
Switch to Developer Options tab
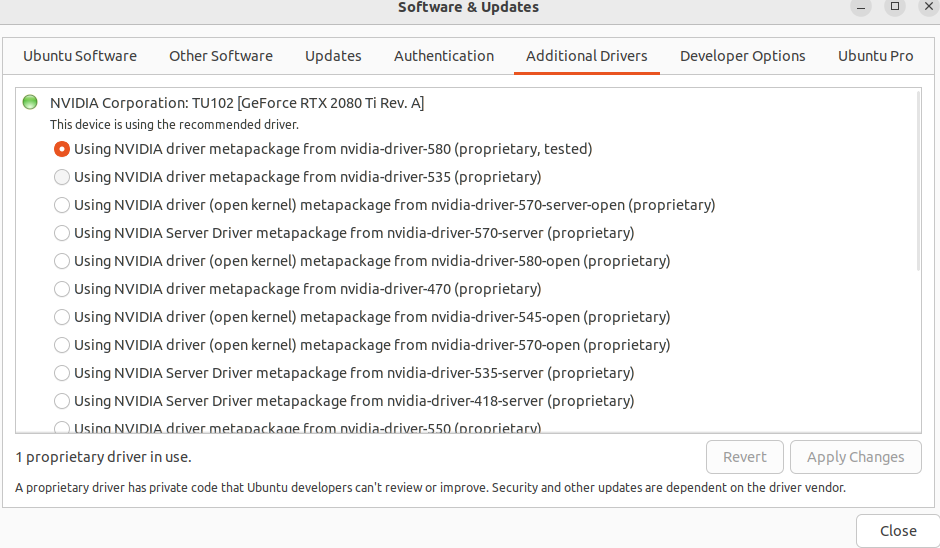click(x=742, y=56)
